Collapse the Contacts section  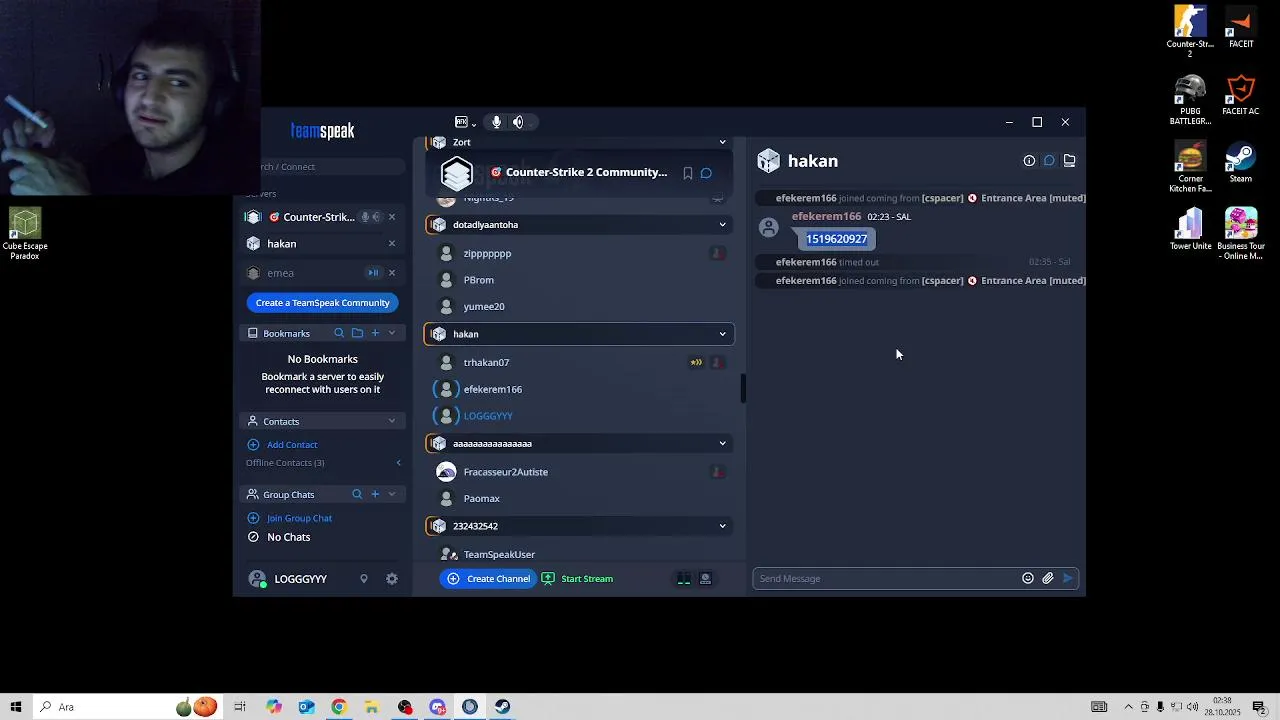(391, 421)
